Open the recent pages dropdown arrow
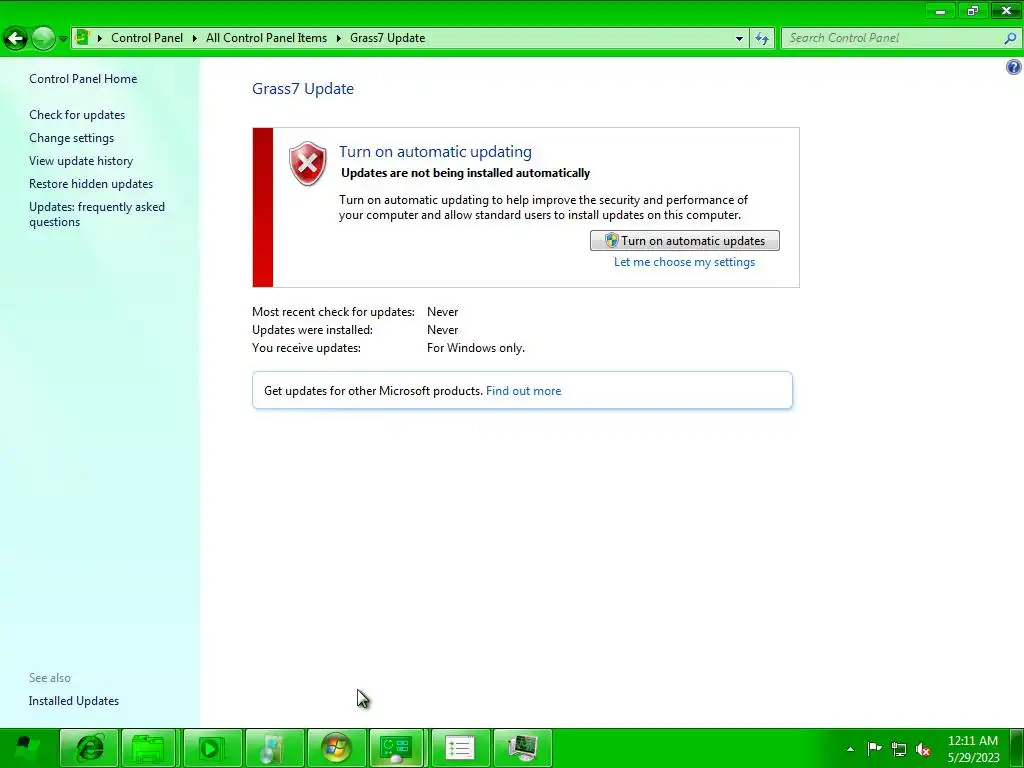Viewport: 1024px width, 768px height. [x=63, y=39]
